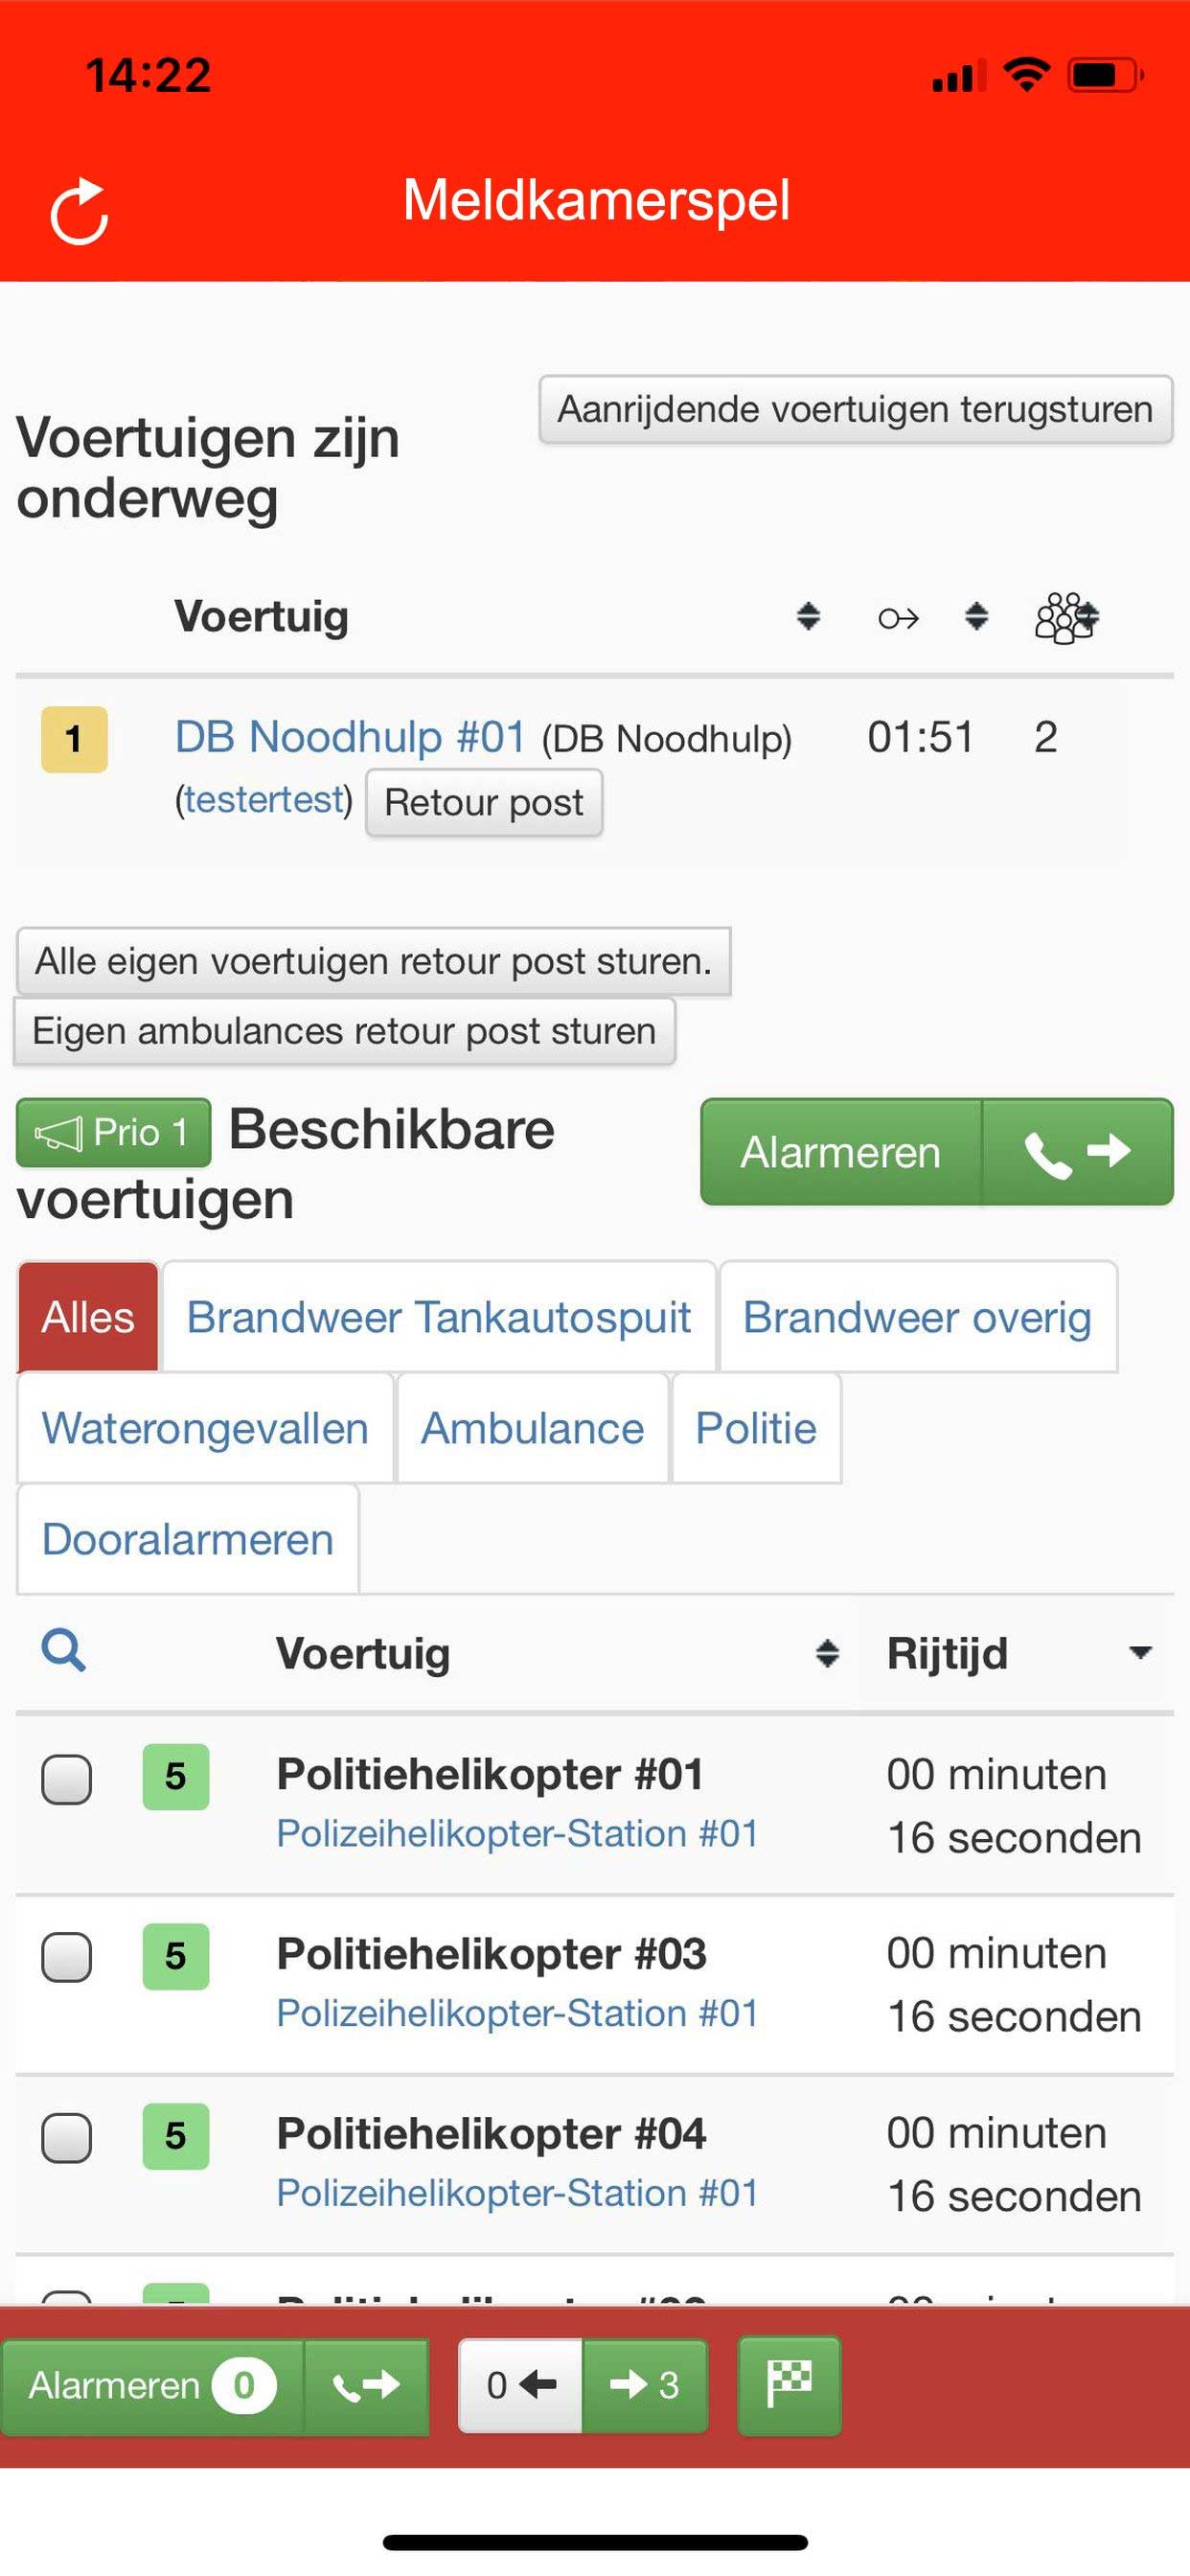Tap the refresh icon in header
The image size is (1190, 2576).
tap(79, 211)
